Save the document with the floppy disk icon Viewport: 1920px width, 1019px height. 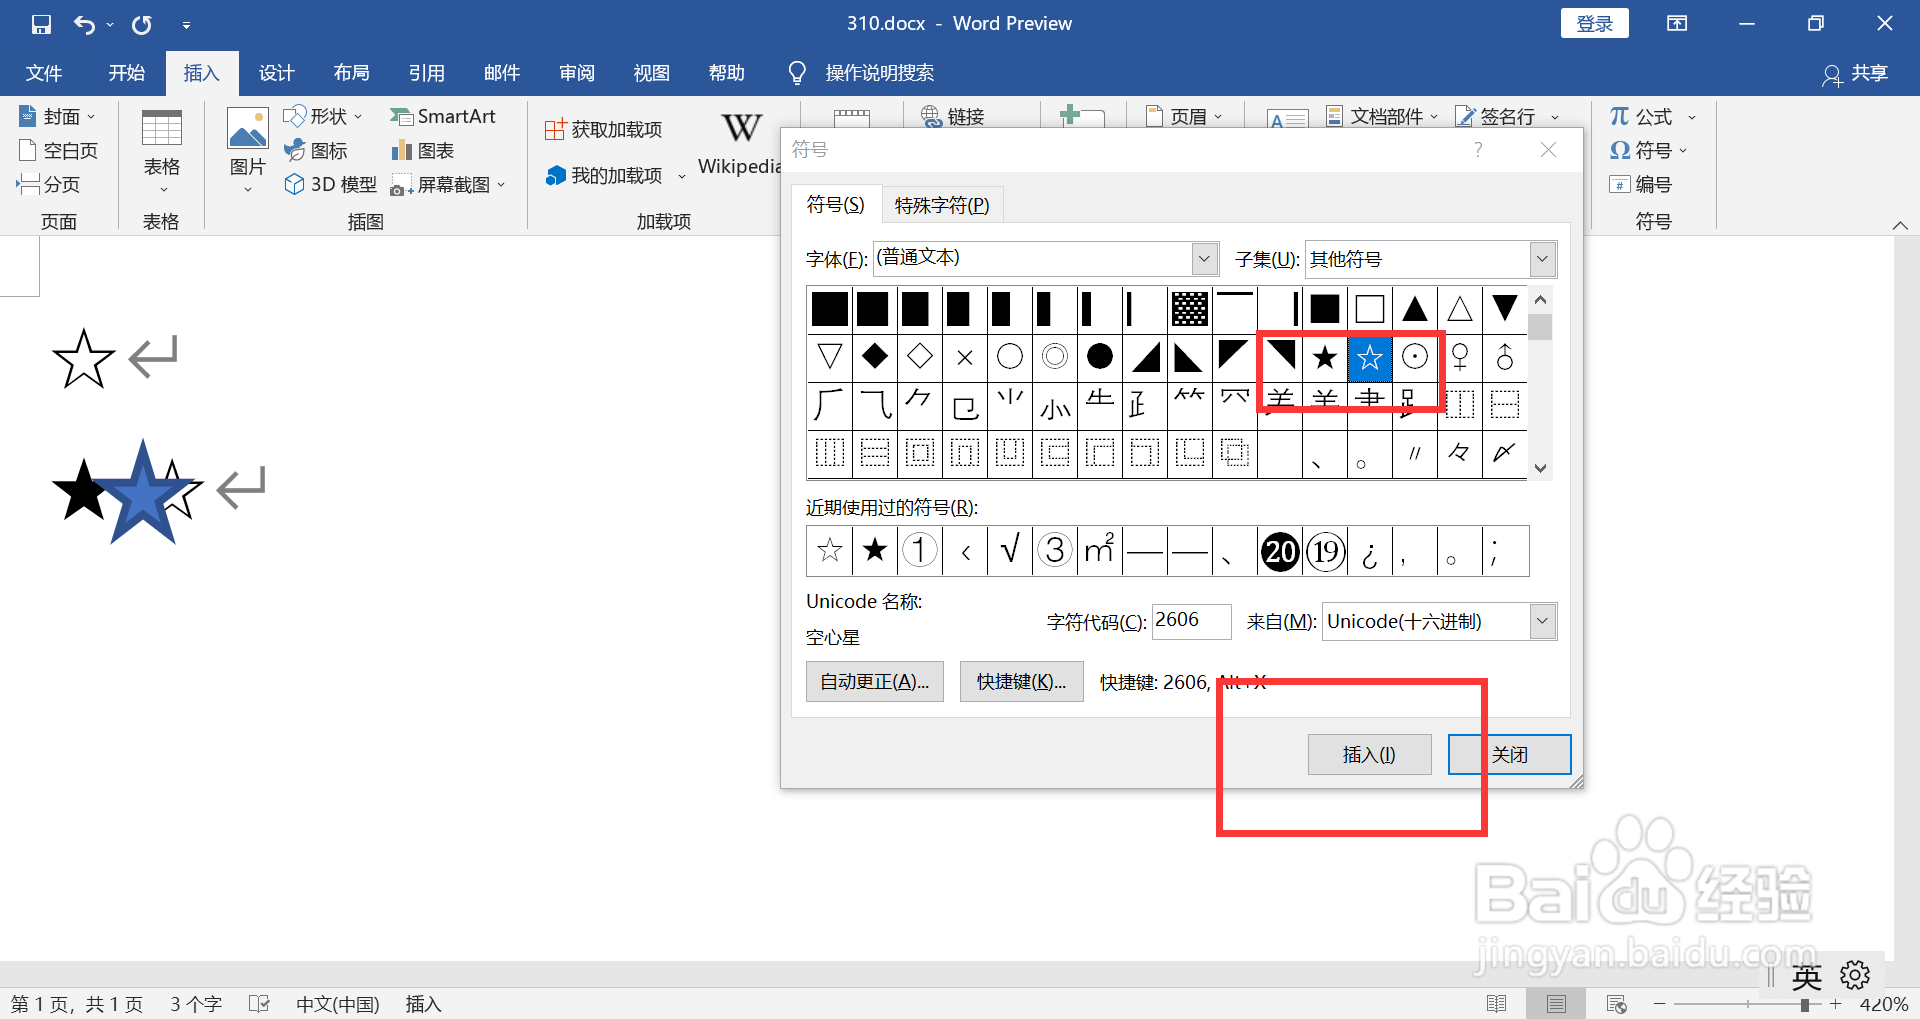(x=41, y=24)
